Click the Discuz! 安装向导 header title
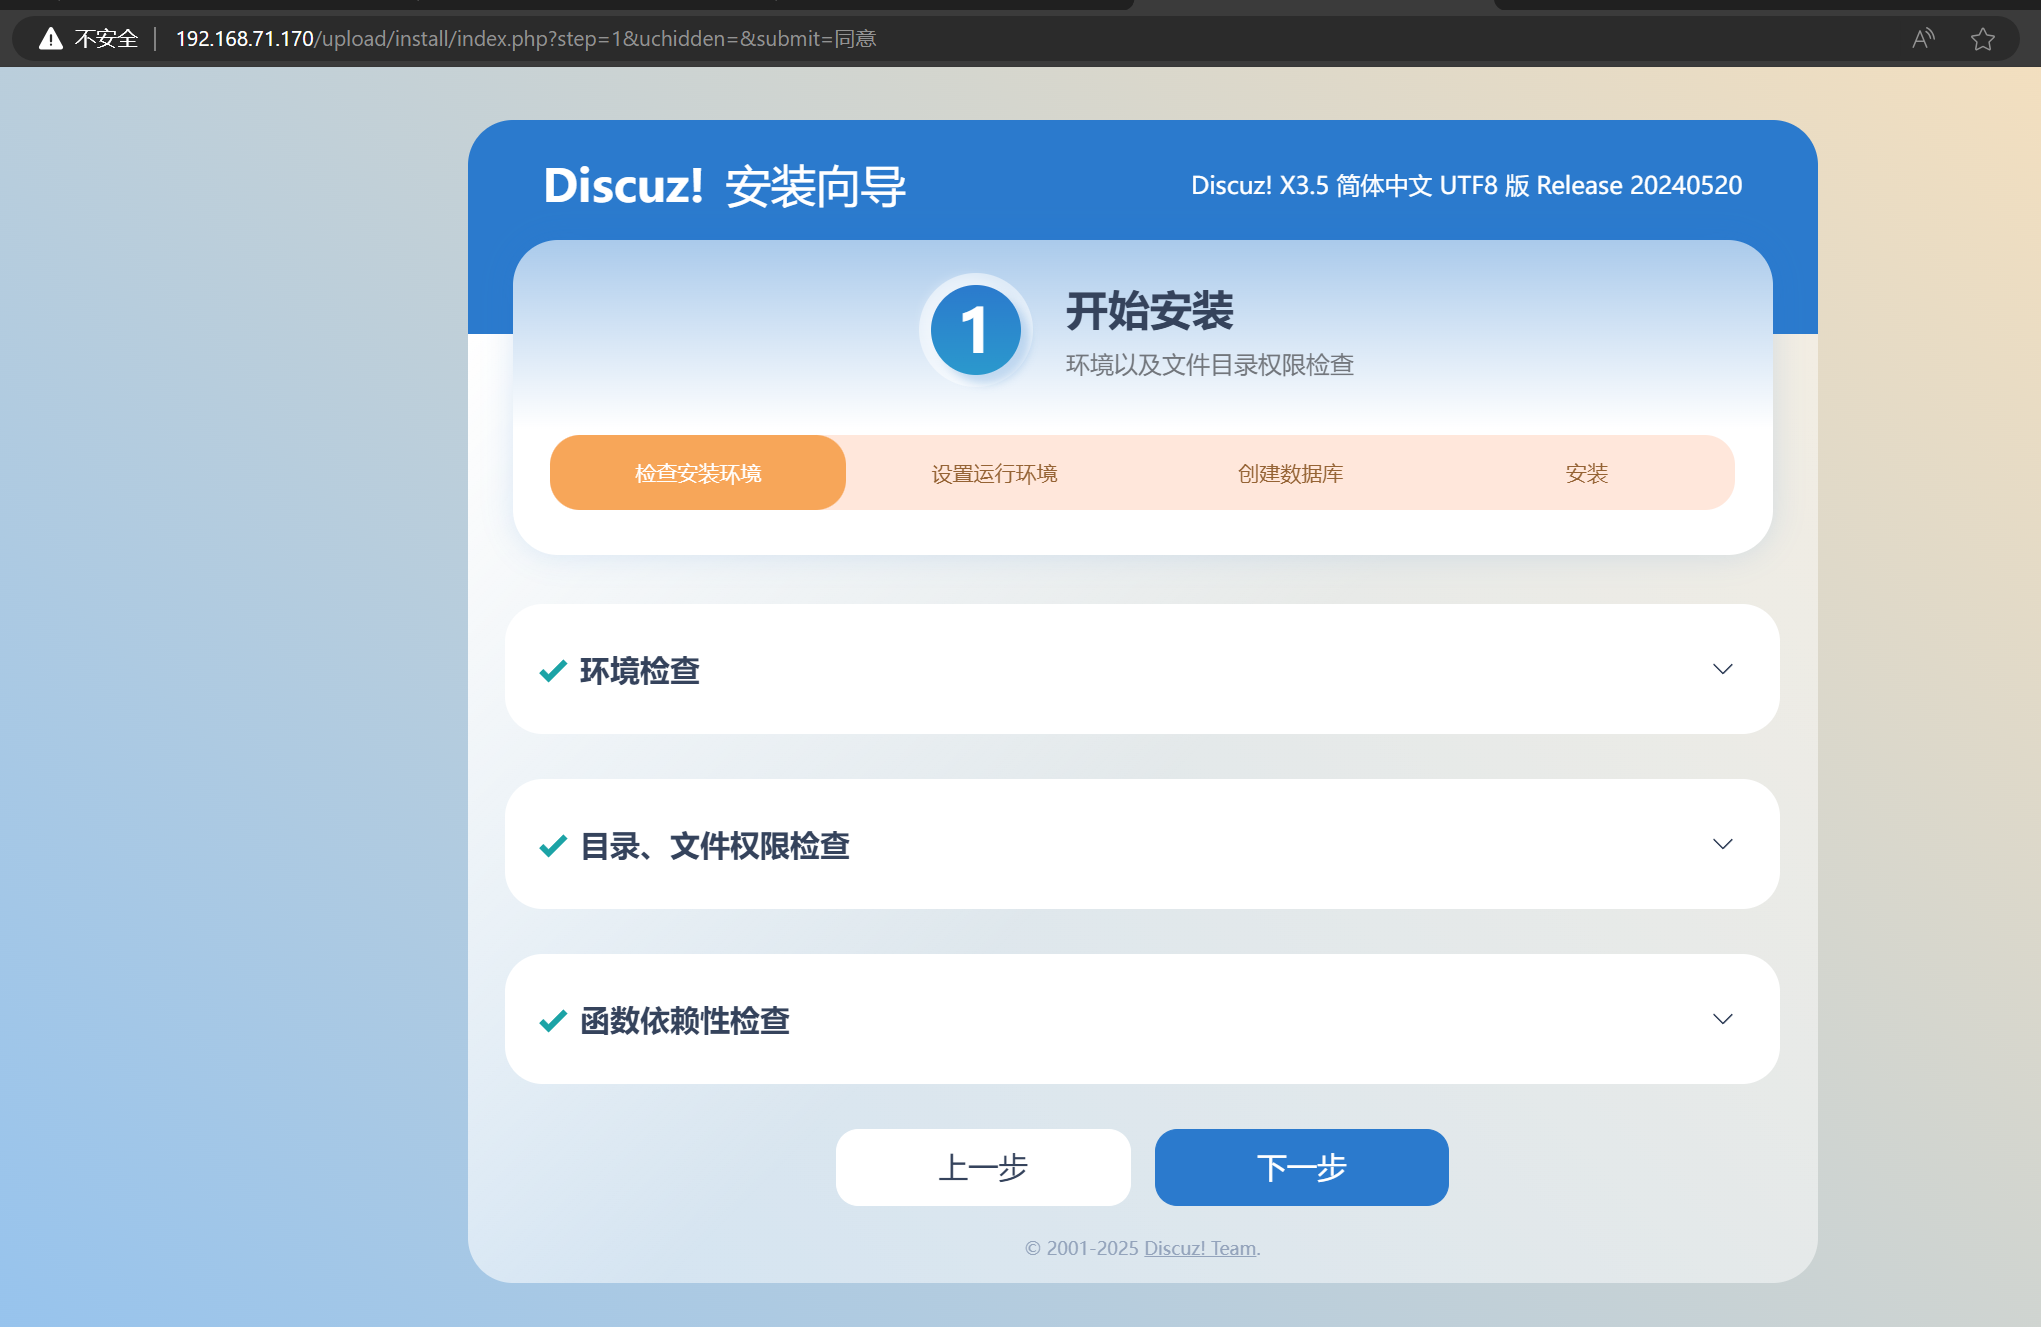Image resolution: width=2041 pixels, height=1327 pixels. (725, 186)
